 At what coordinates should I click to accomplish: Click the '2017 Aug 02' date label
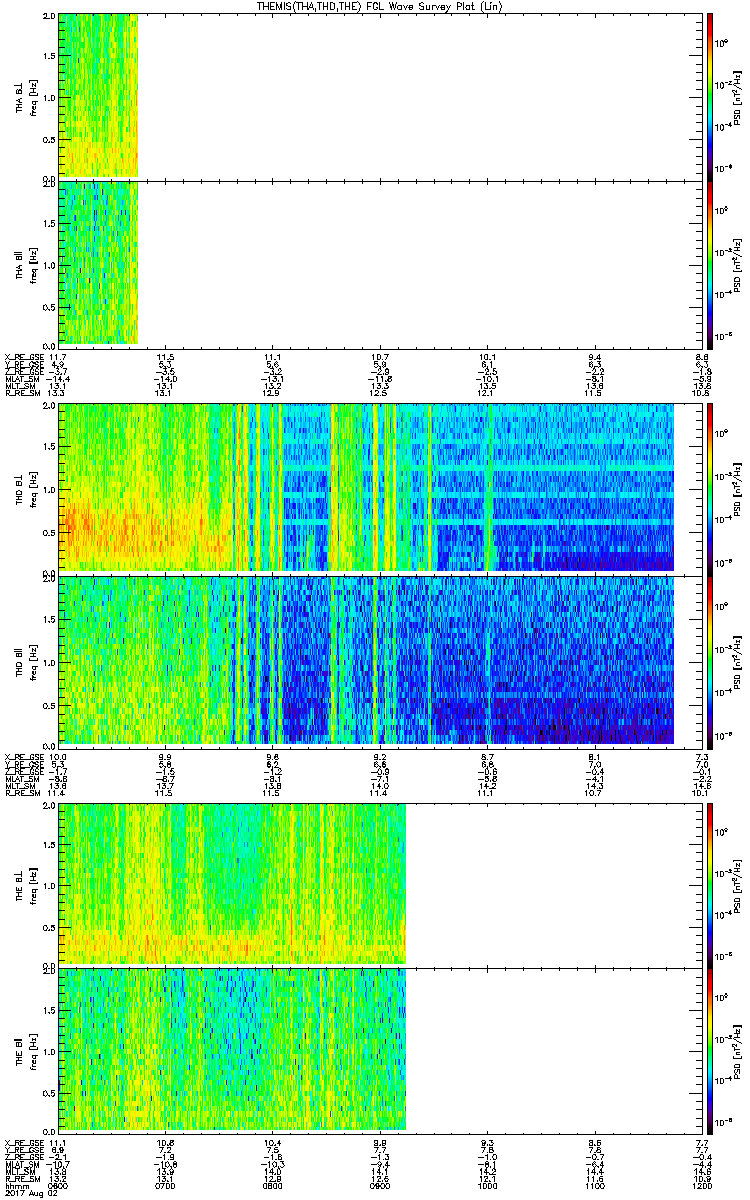[30, 1193]
